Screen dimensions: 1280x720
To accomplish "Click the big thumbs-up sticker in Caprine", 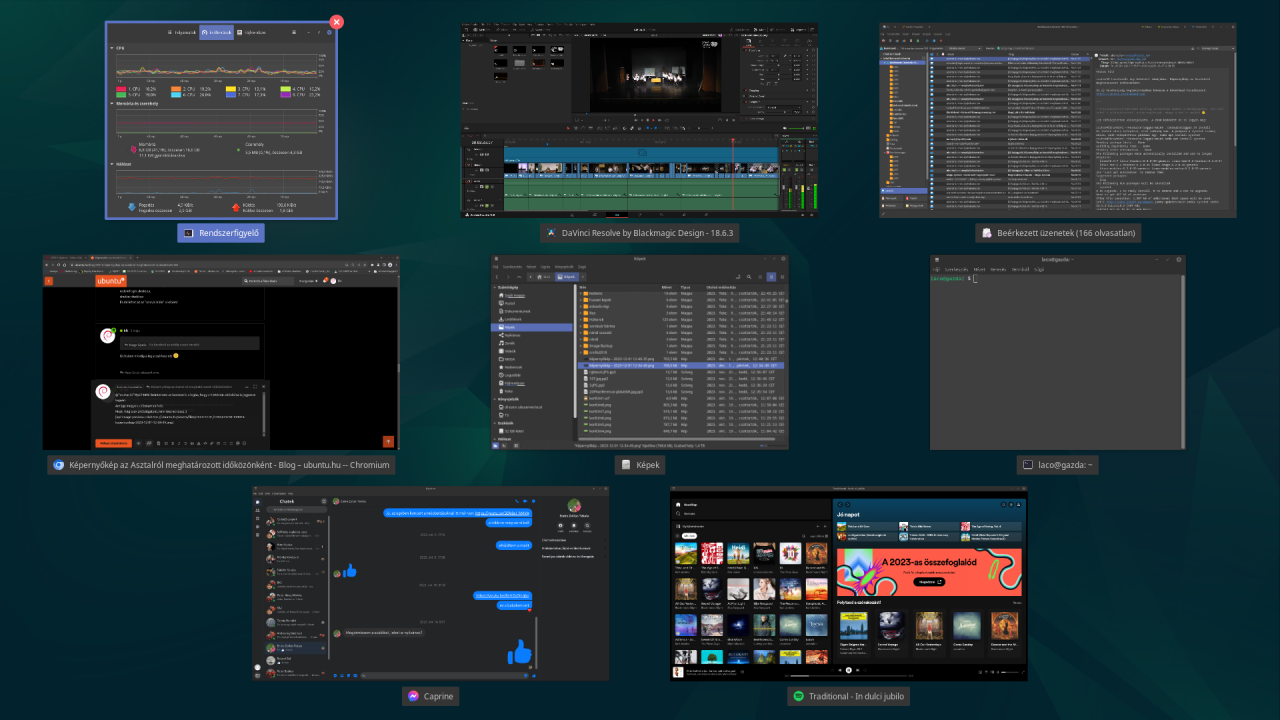I will [519, 653].
